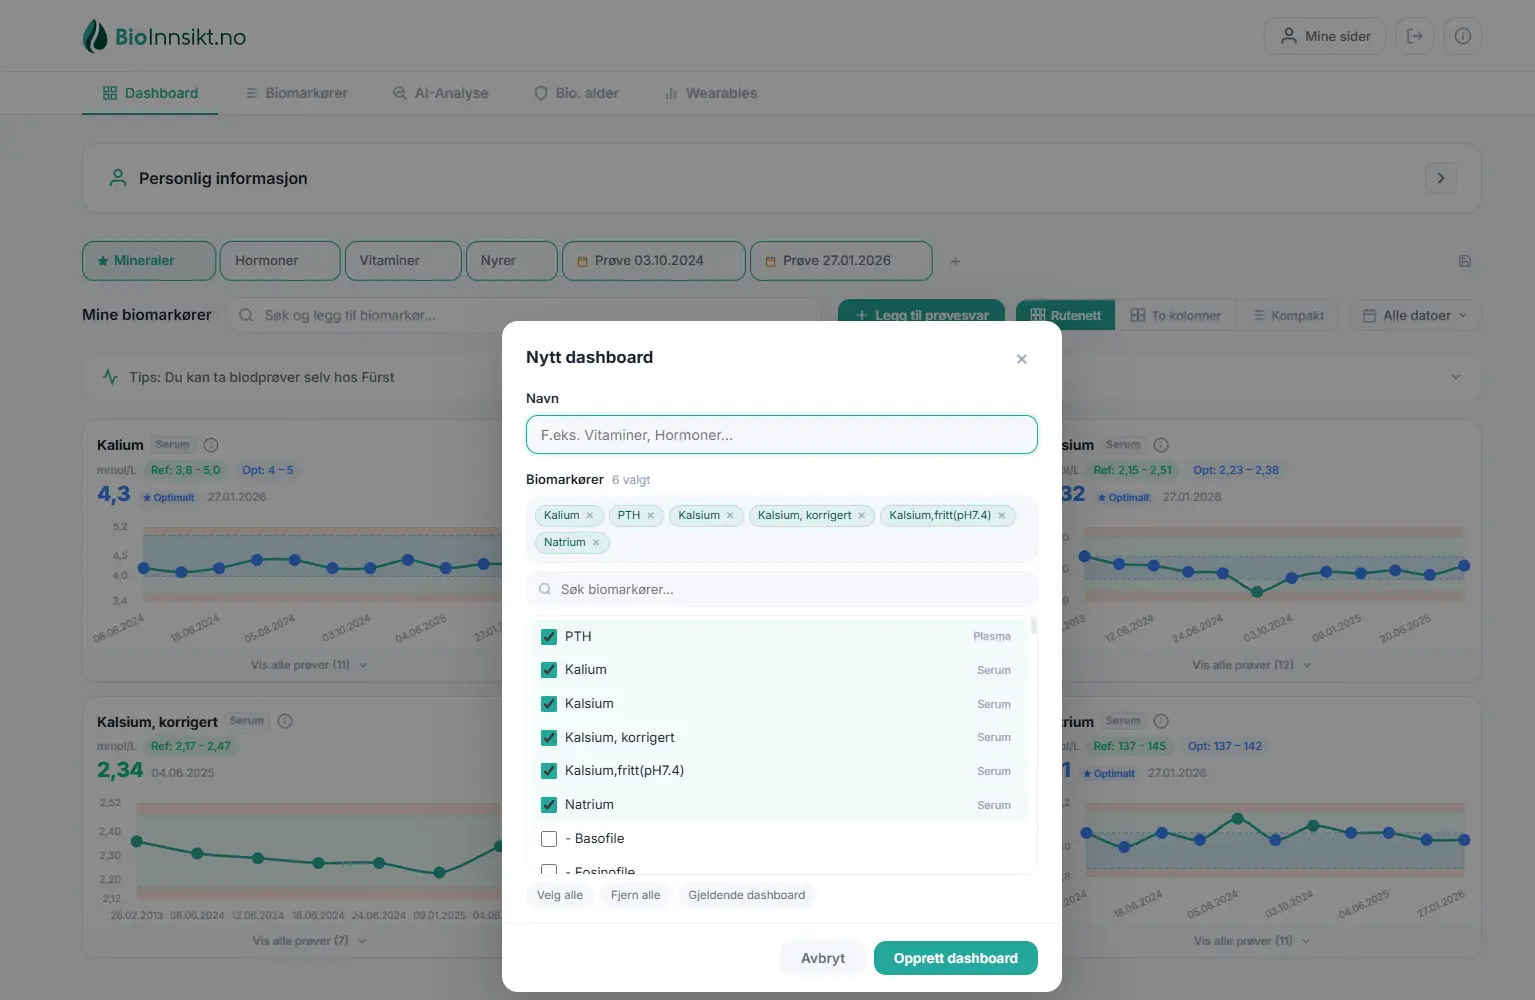This screenshot has height=1000, width=1535.
Task: Open the Prøve 03.10.2024 tab
Action: (654, 261)
